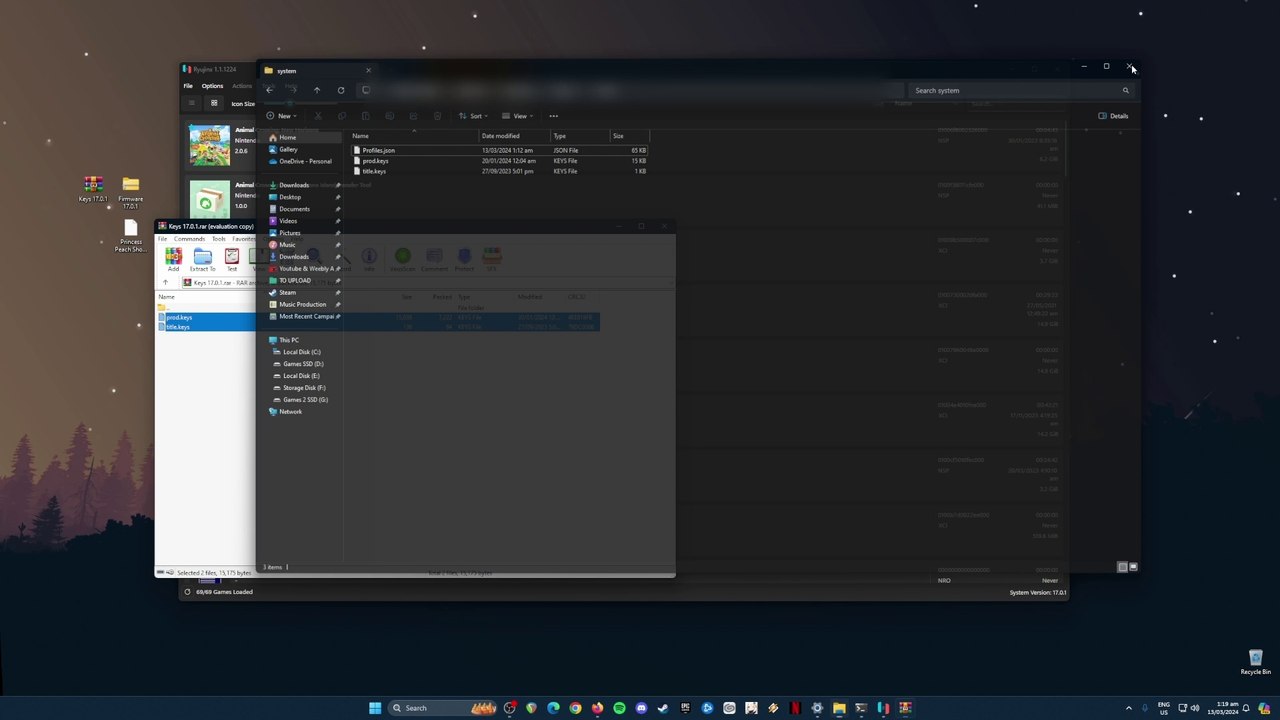Open the Documents quick access folder
The width and height of the screenshot is (1280, 720).
pos(294,209)
